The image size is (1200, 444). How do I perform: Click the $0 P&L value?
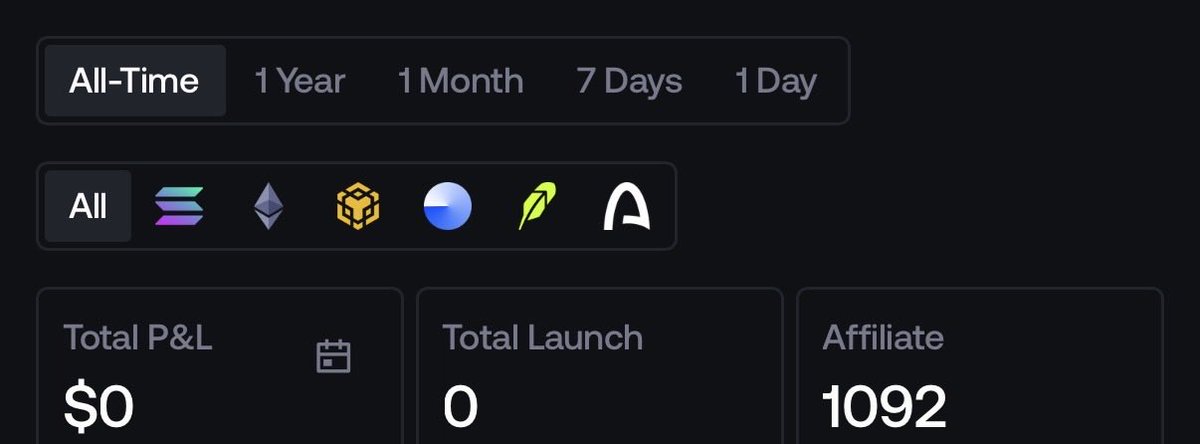tap(98, 407)
